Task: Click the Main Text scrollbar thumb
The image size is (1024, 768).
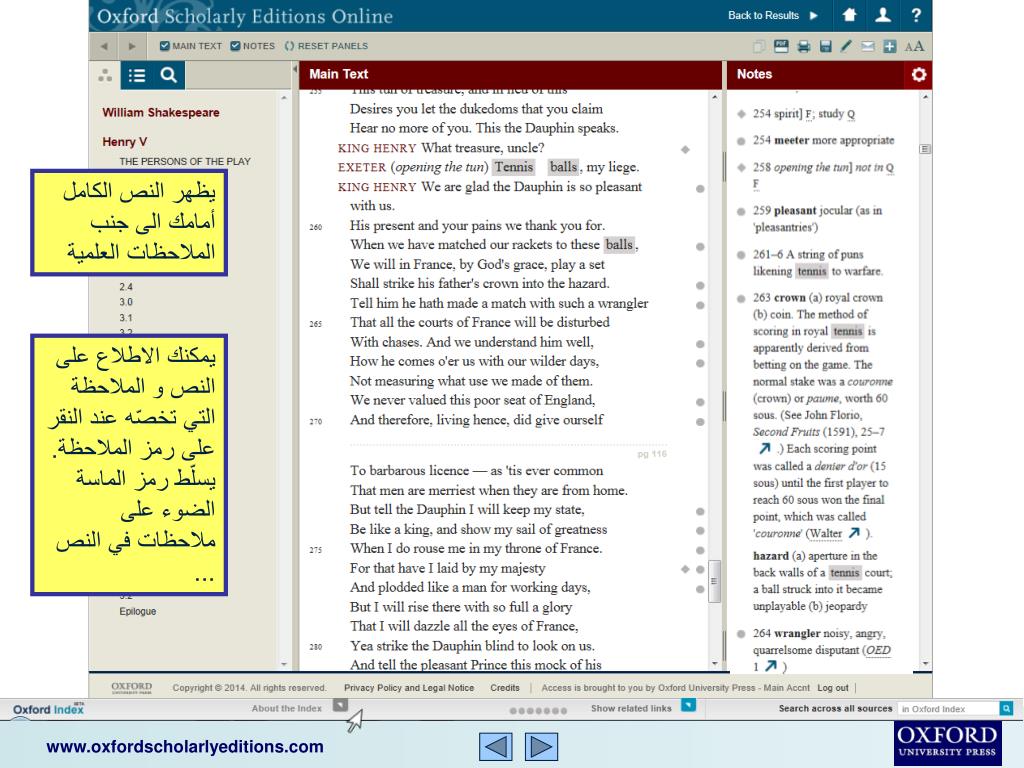Action: (x=714, y=581)
